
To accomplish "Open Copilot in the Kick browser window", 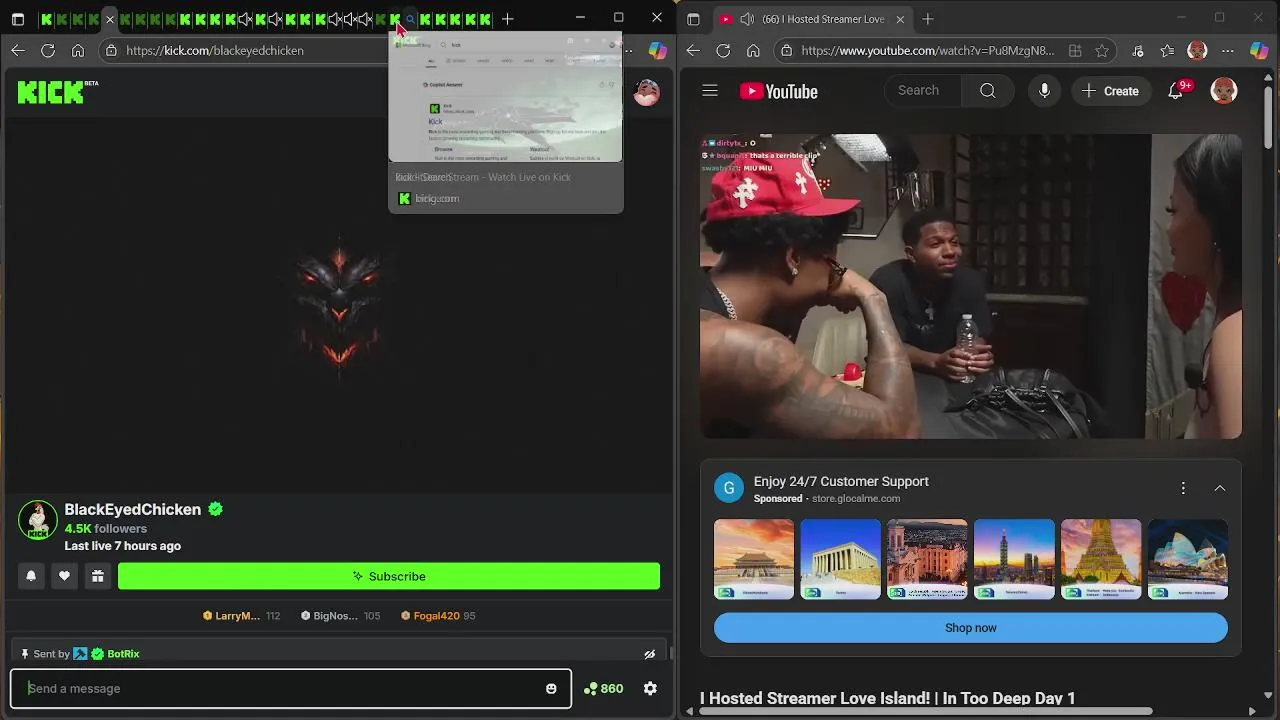I will [657, 50].
